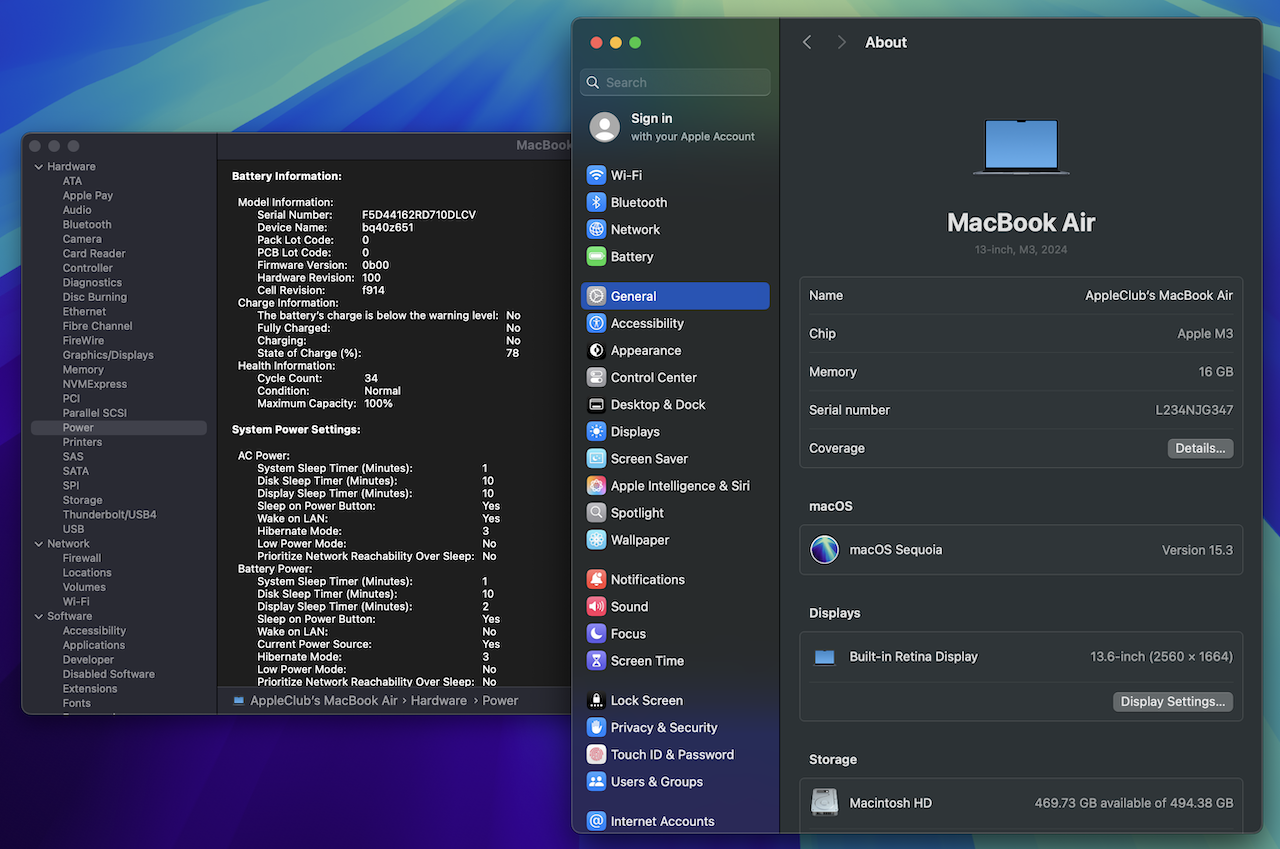This screenshot has width=1280, height=849.
Task: Select Storage in Hardware list
Action: (82, 500)
